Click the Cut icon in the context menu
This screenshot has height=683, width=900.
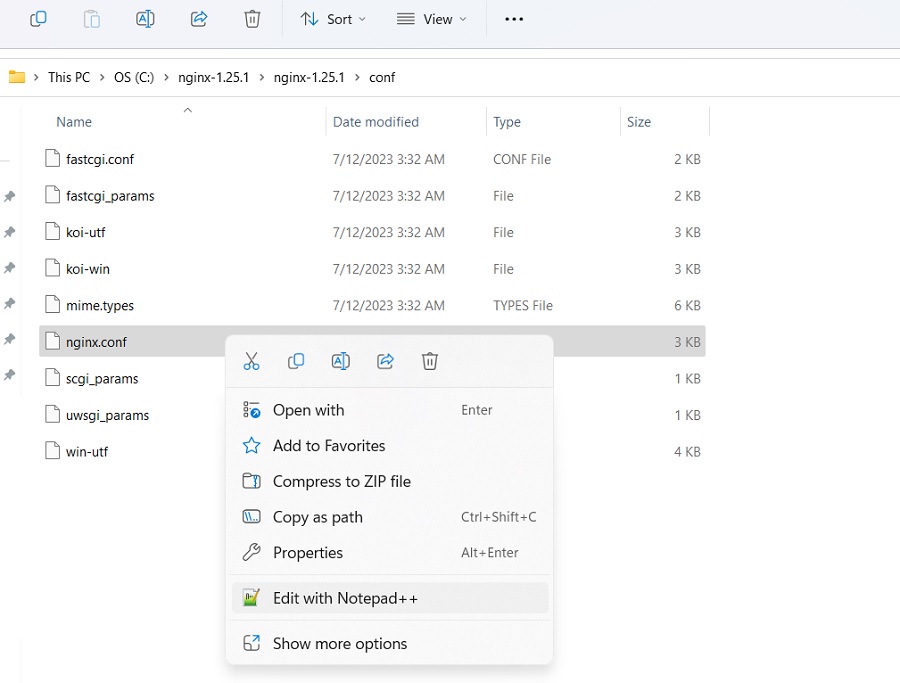(251, 361)
